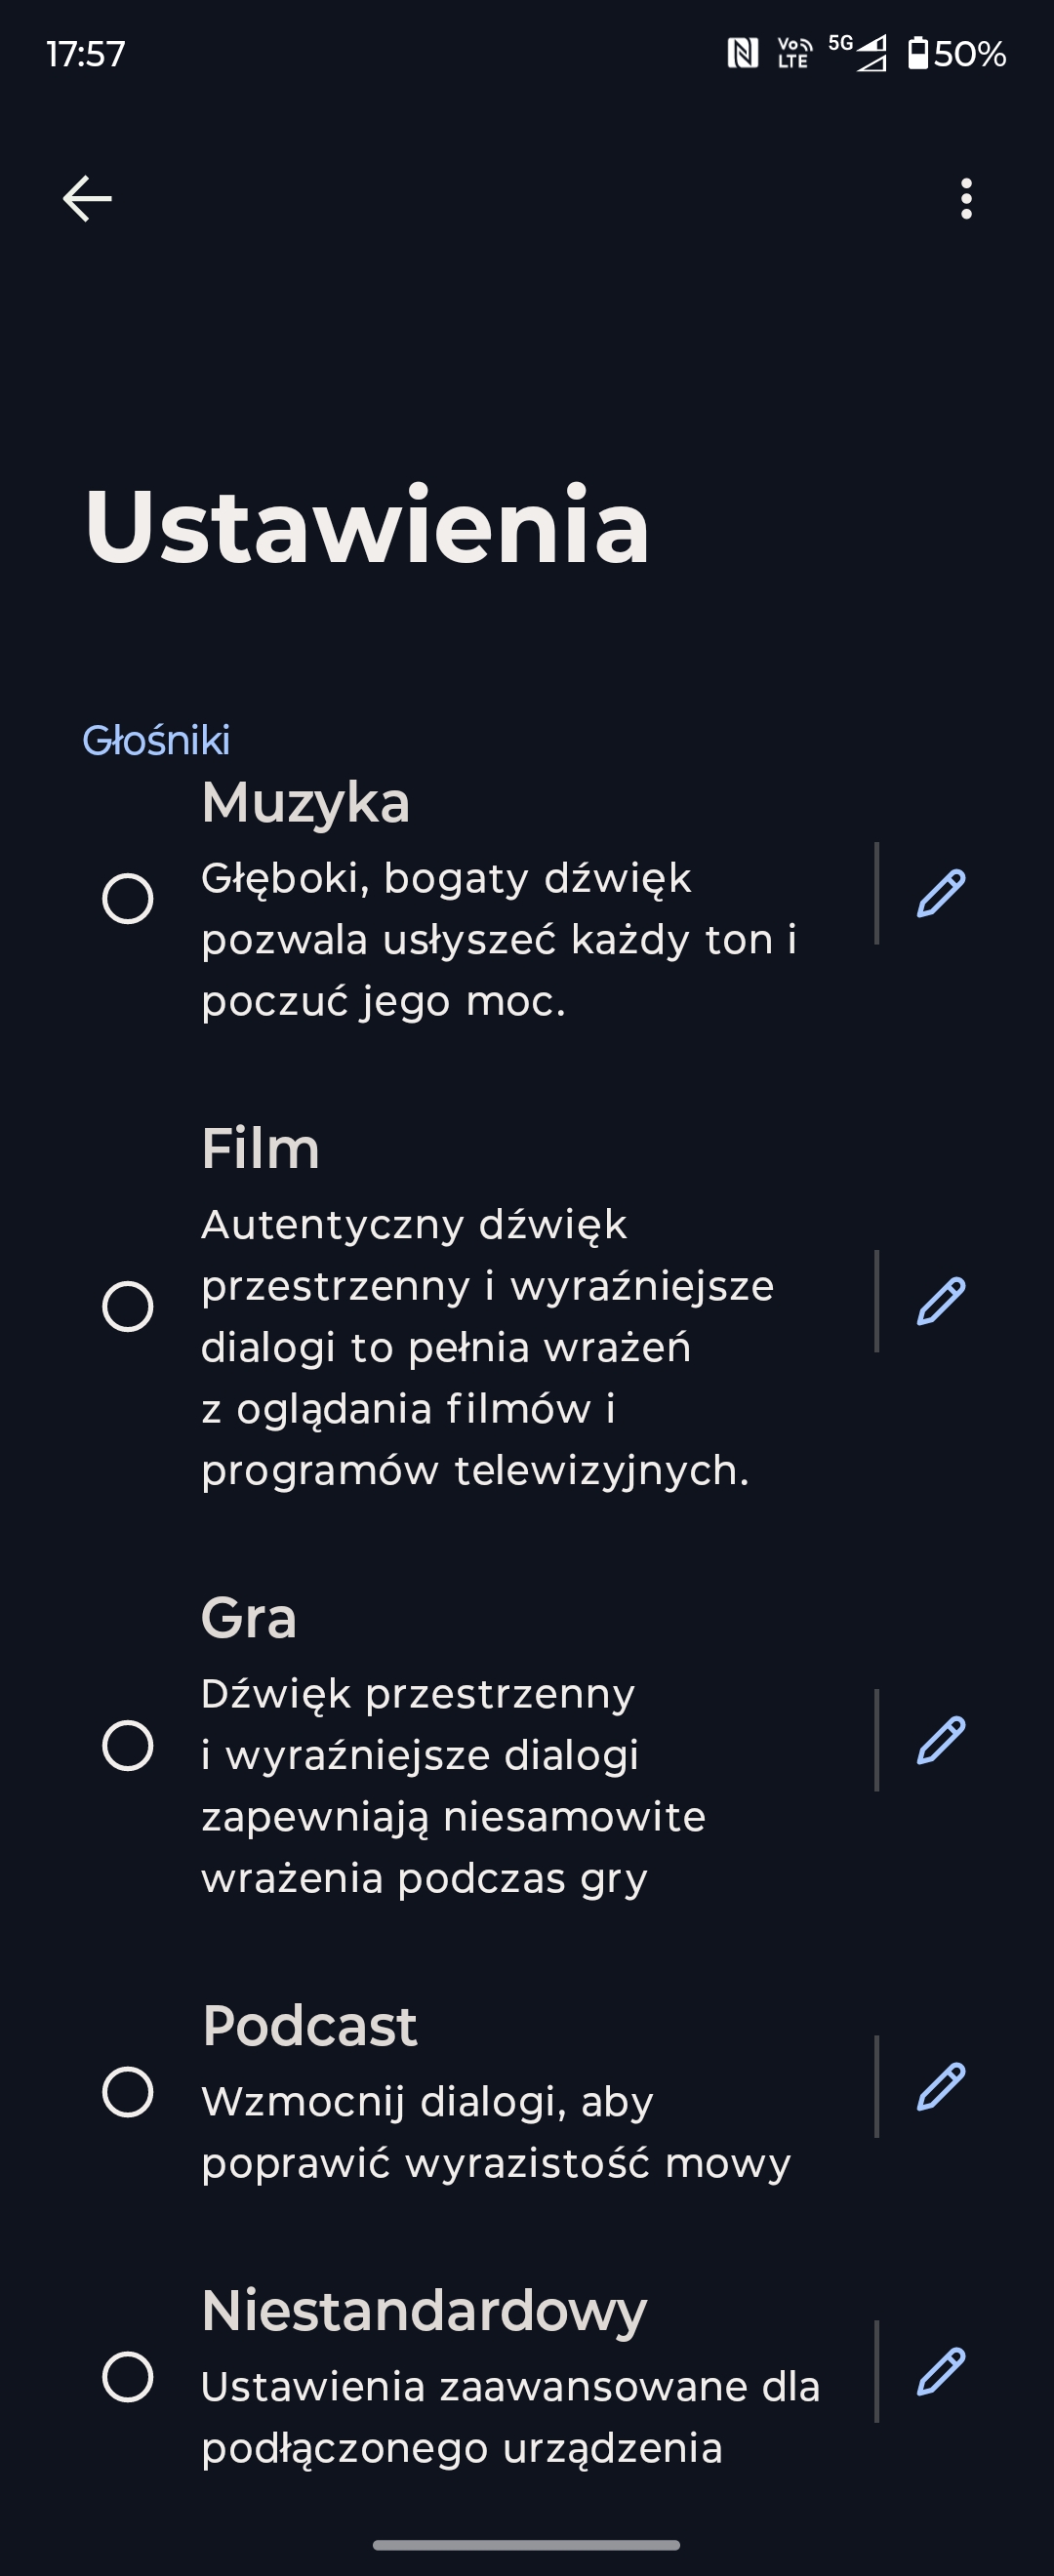
Task: Tap the Podcast description about dialogi
Action: pos(496,2132)
